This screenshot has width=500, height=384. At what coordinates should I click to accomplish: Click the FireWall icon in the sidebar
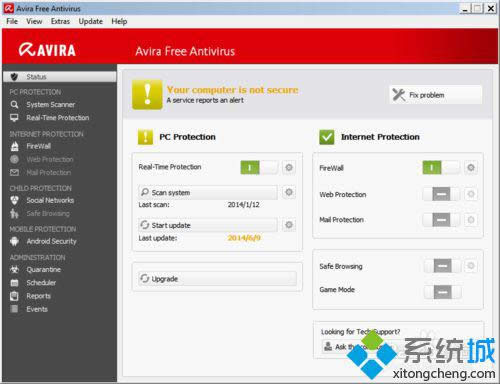[x=14, y=146]
